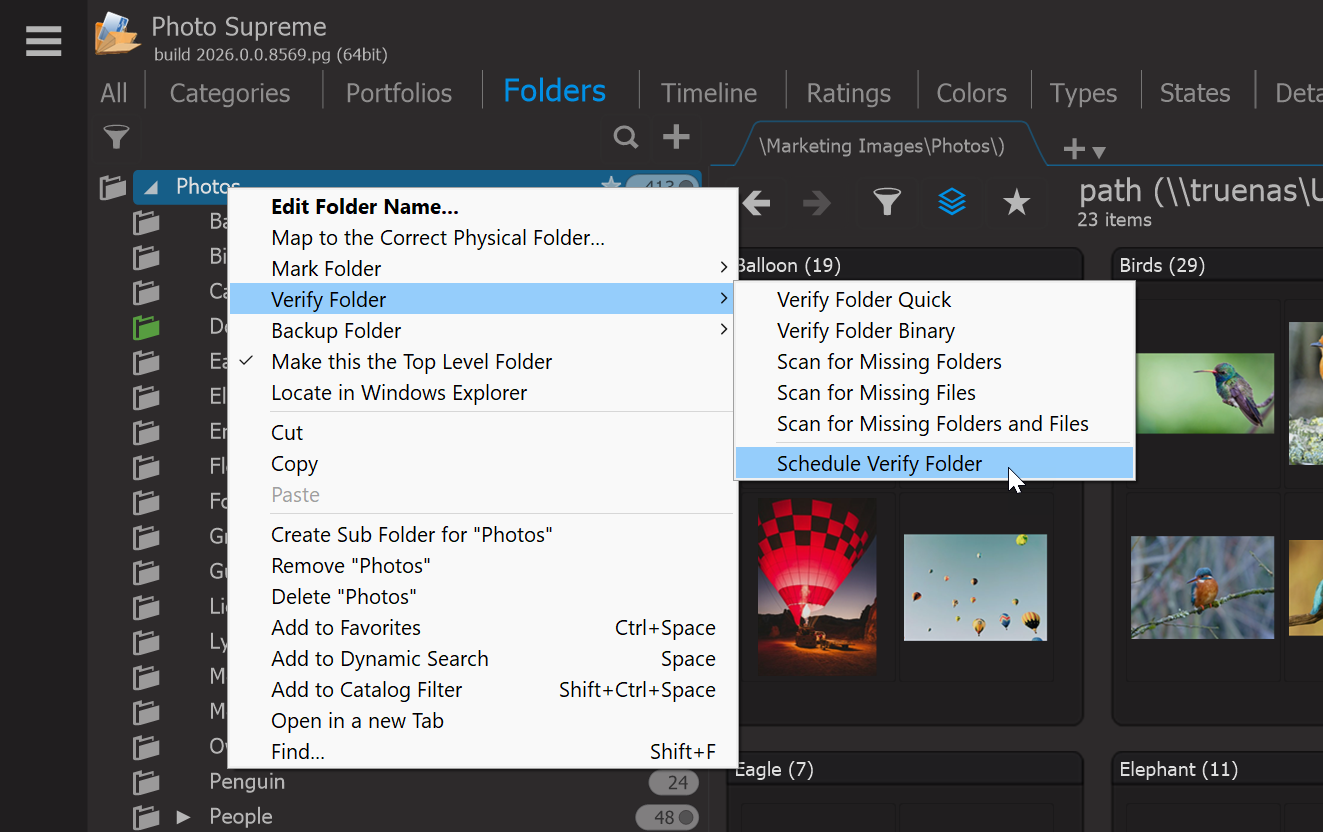Choose Scan for Missing Files

[x=934, y=392]
